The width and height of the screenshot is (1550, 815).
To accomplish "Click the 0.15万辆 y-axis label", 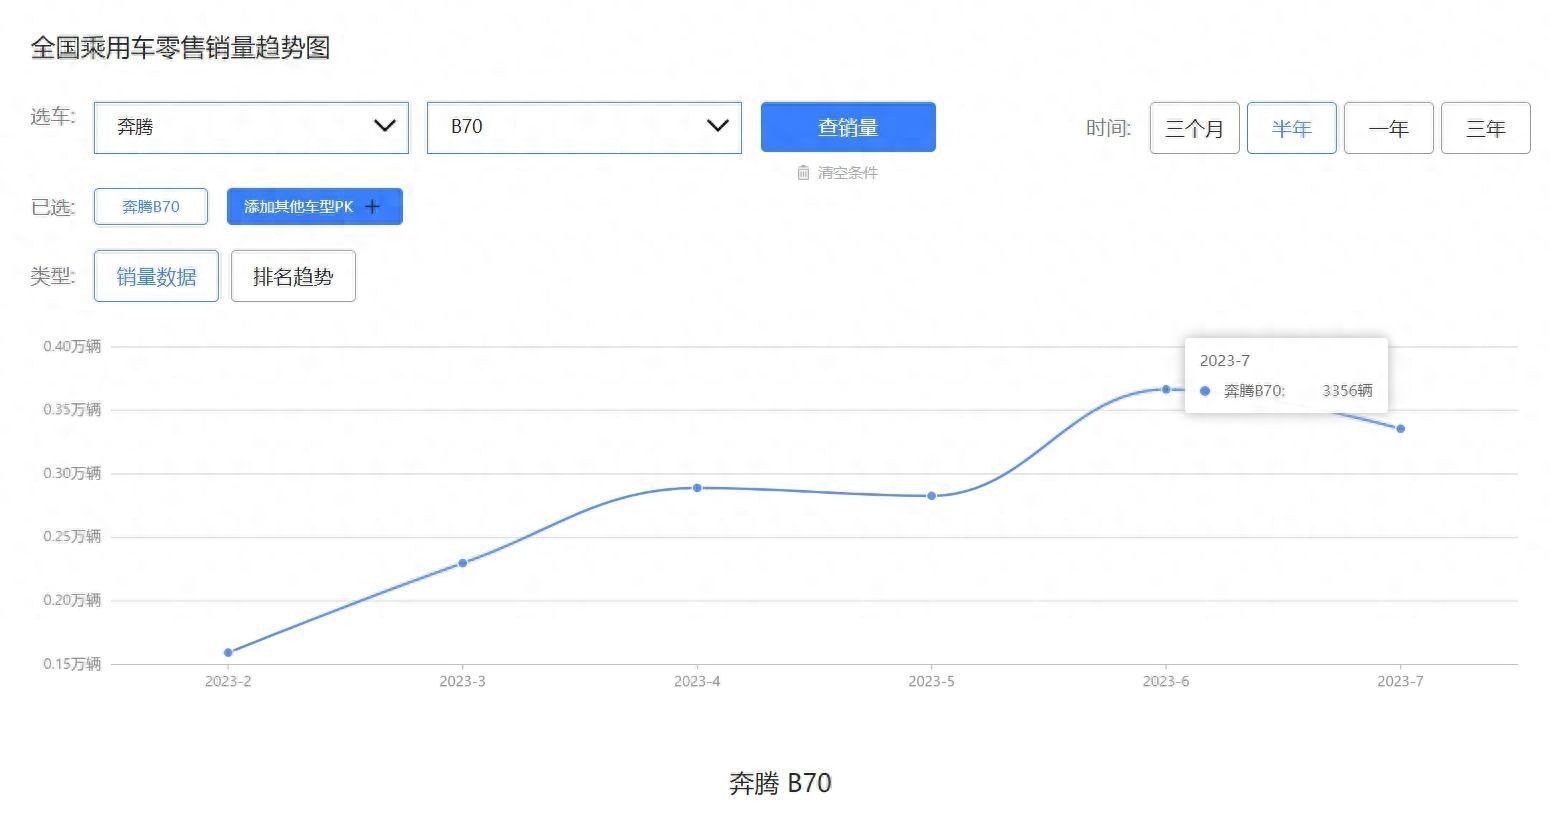I will (x=72, y=663).
